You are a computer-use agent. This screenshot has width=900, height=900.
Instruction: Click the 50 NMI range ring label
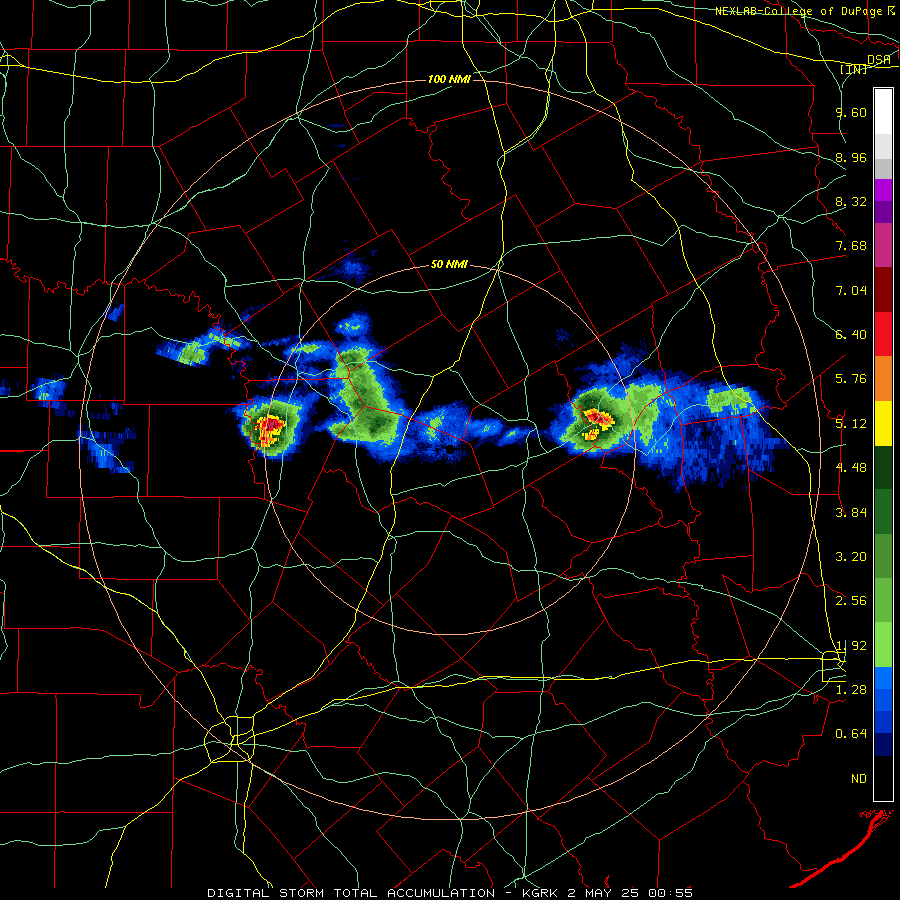449,265
